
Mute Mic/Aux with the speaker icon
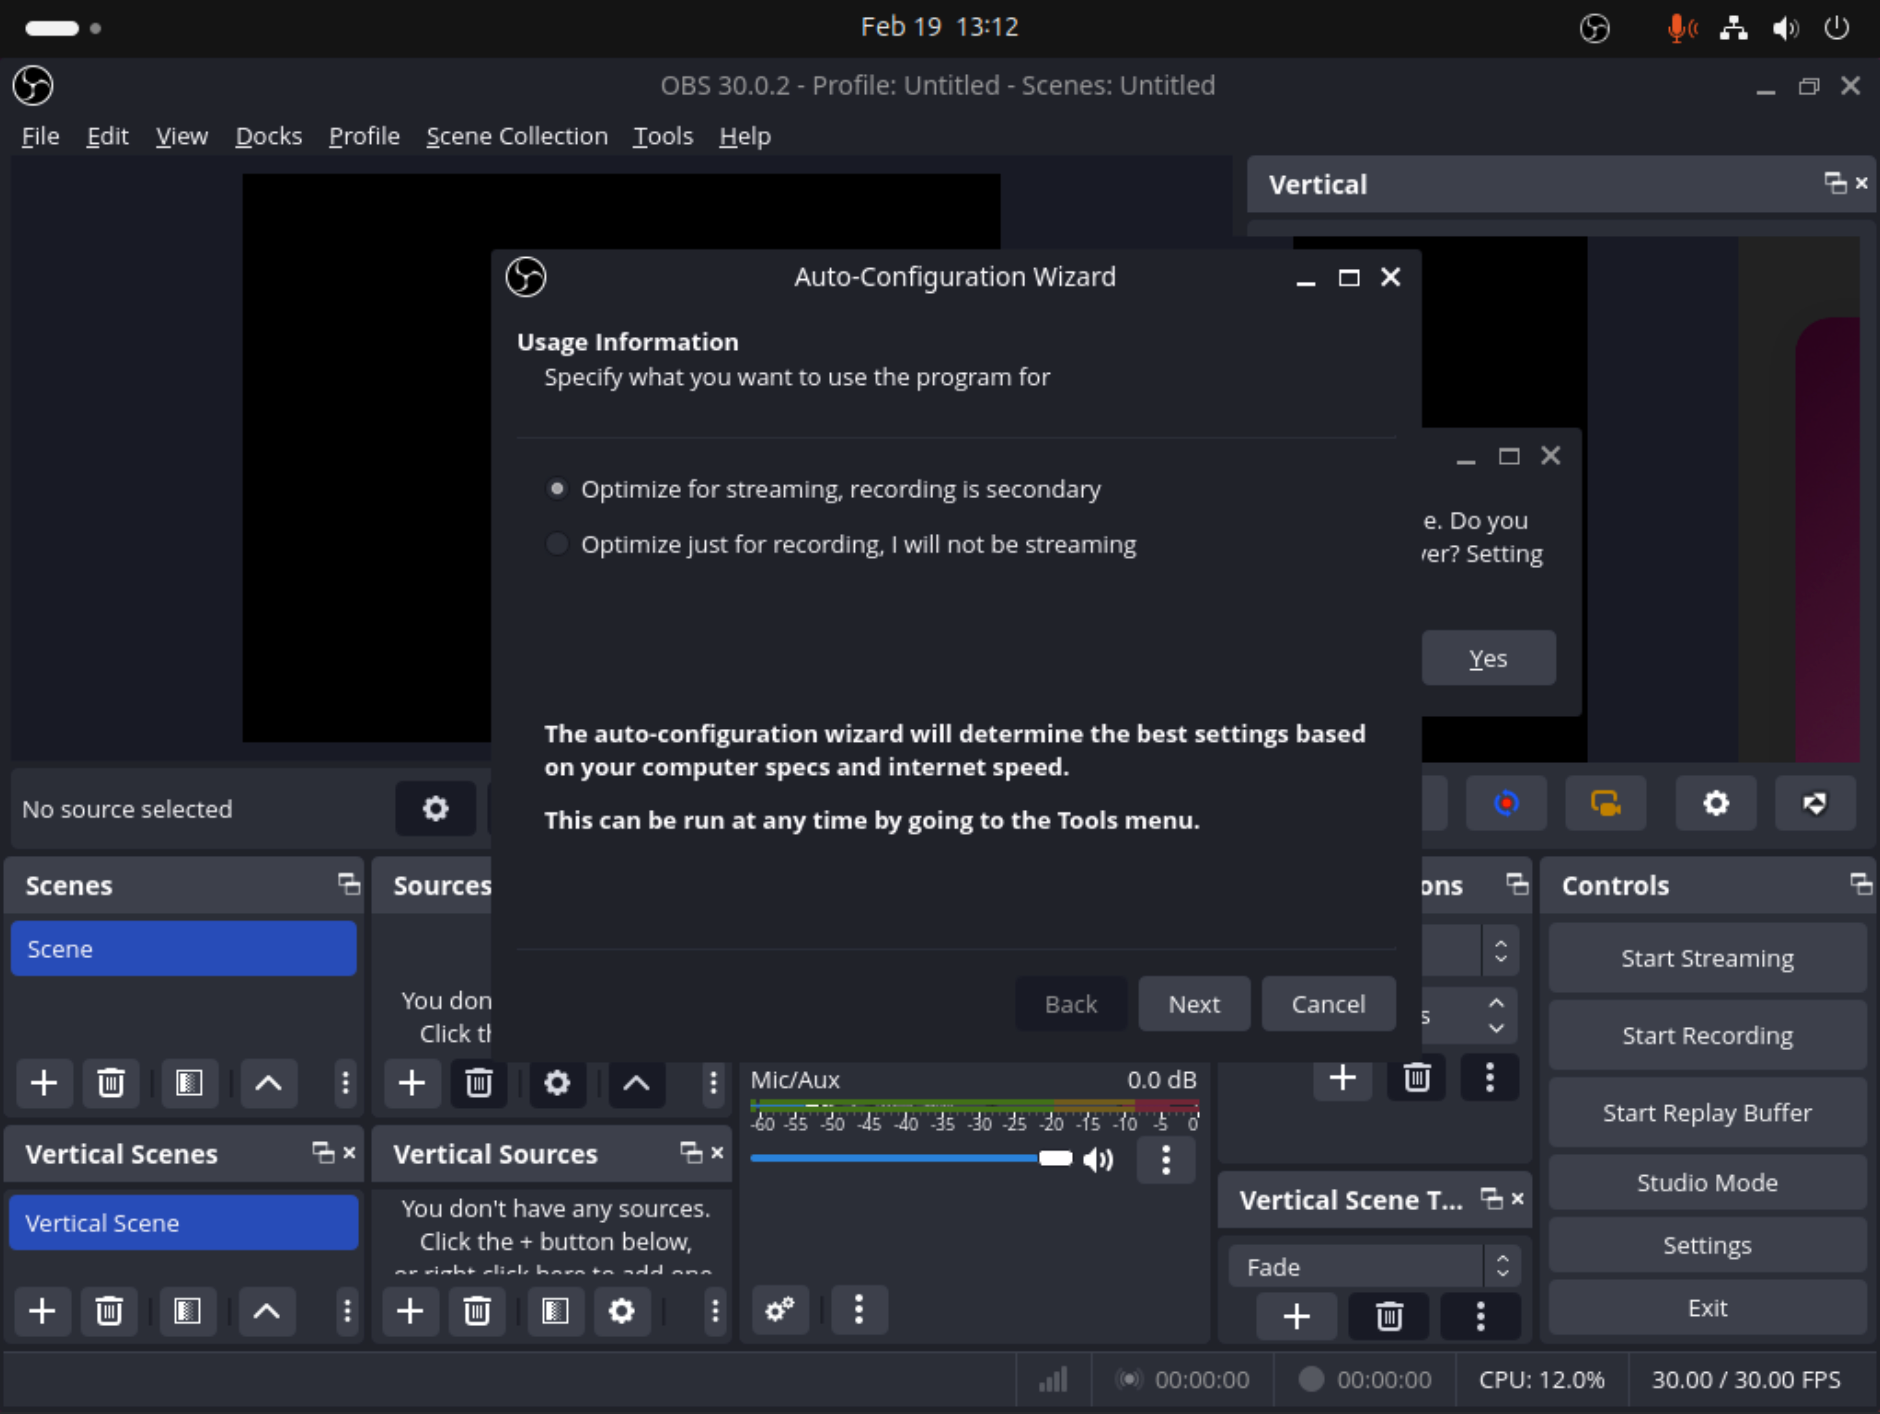(x=1098, y=1159)
